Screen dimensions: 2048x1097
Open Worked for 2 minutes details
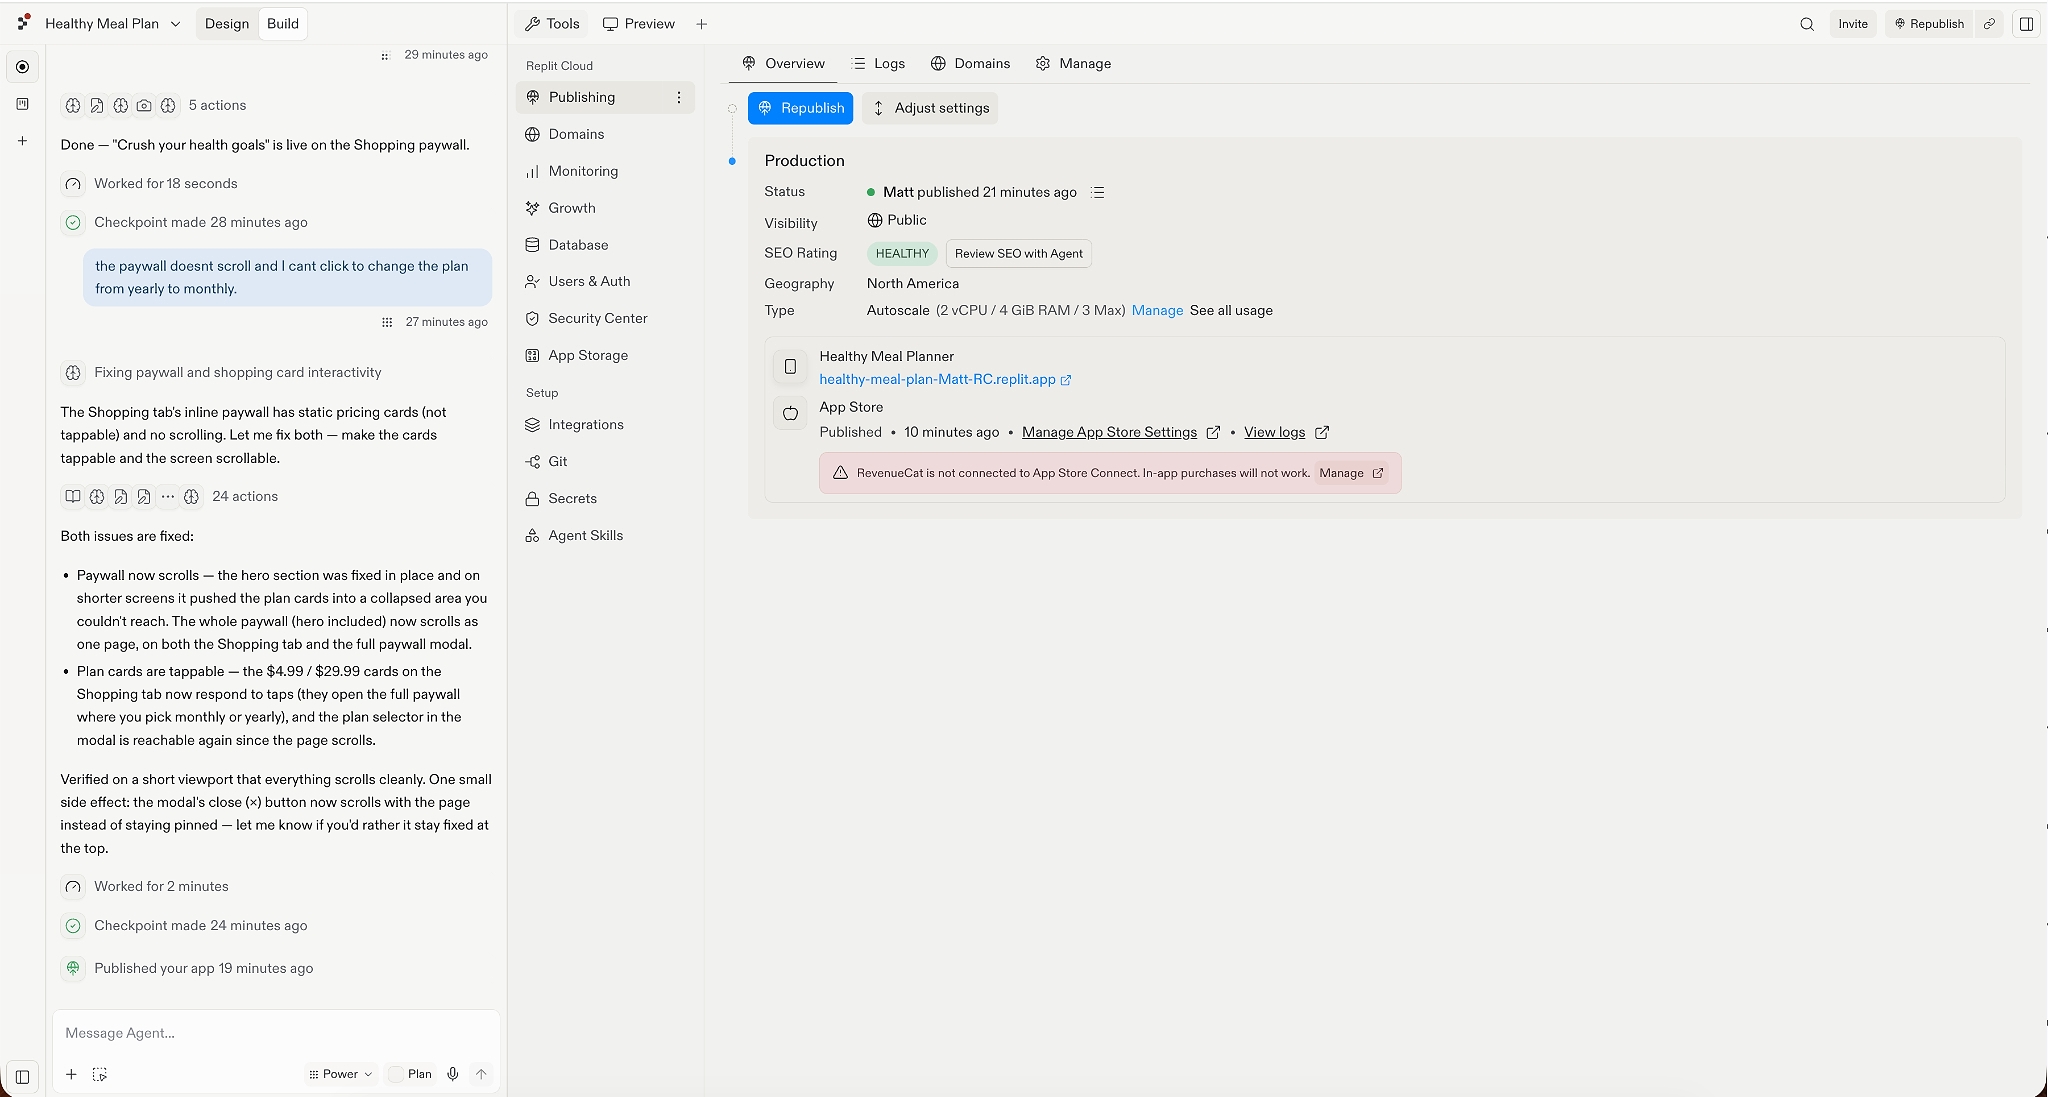(x=147, y=887)
